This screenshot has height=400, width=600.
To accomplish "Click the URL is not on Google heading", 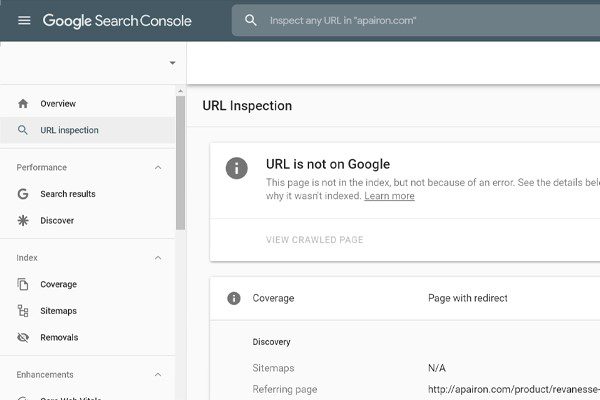I will (x=328, y=164).
